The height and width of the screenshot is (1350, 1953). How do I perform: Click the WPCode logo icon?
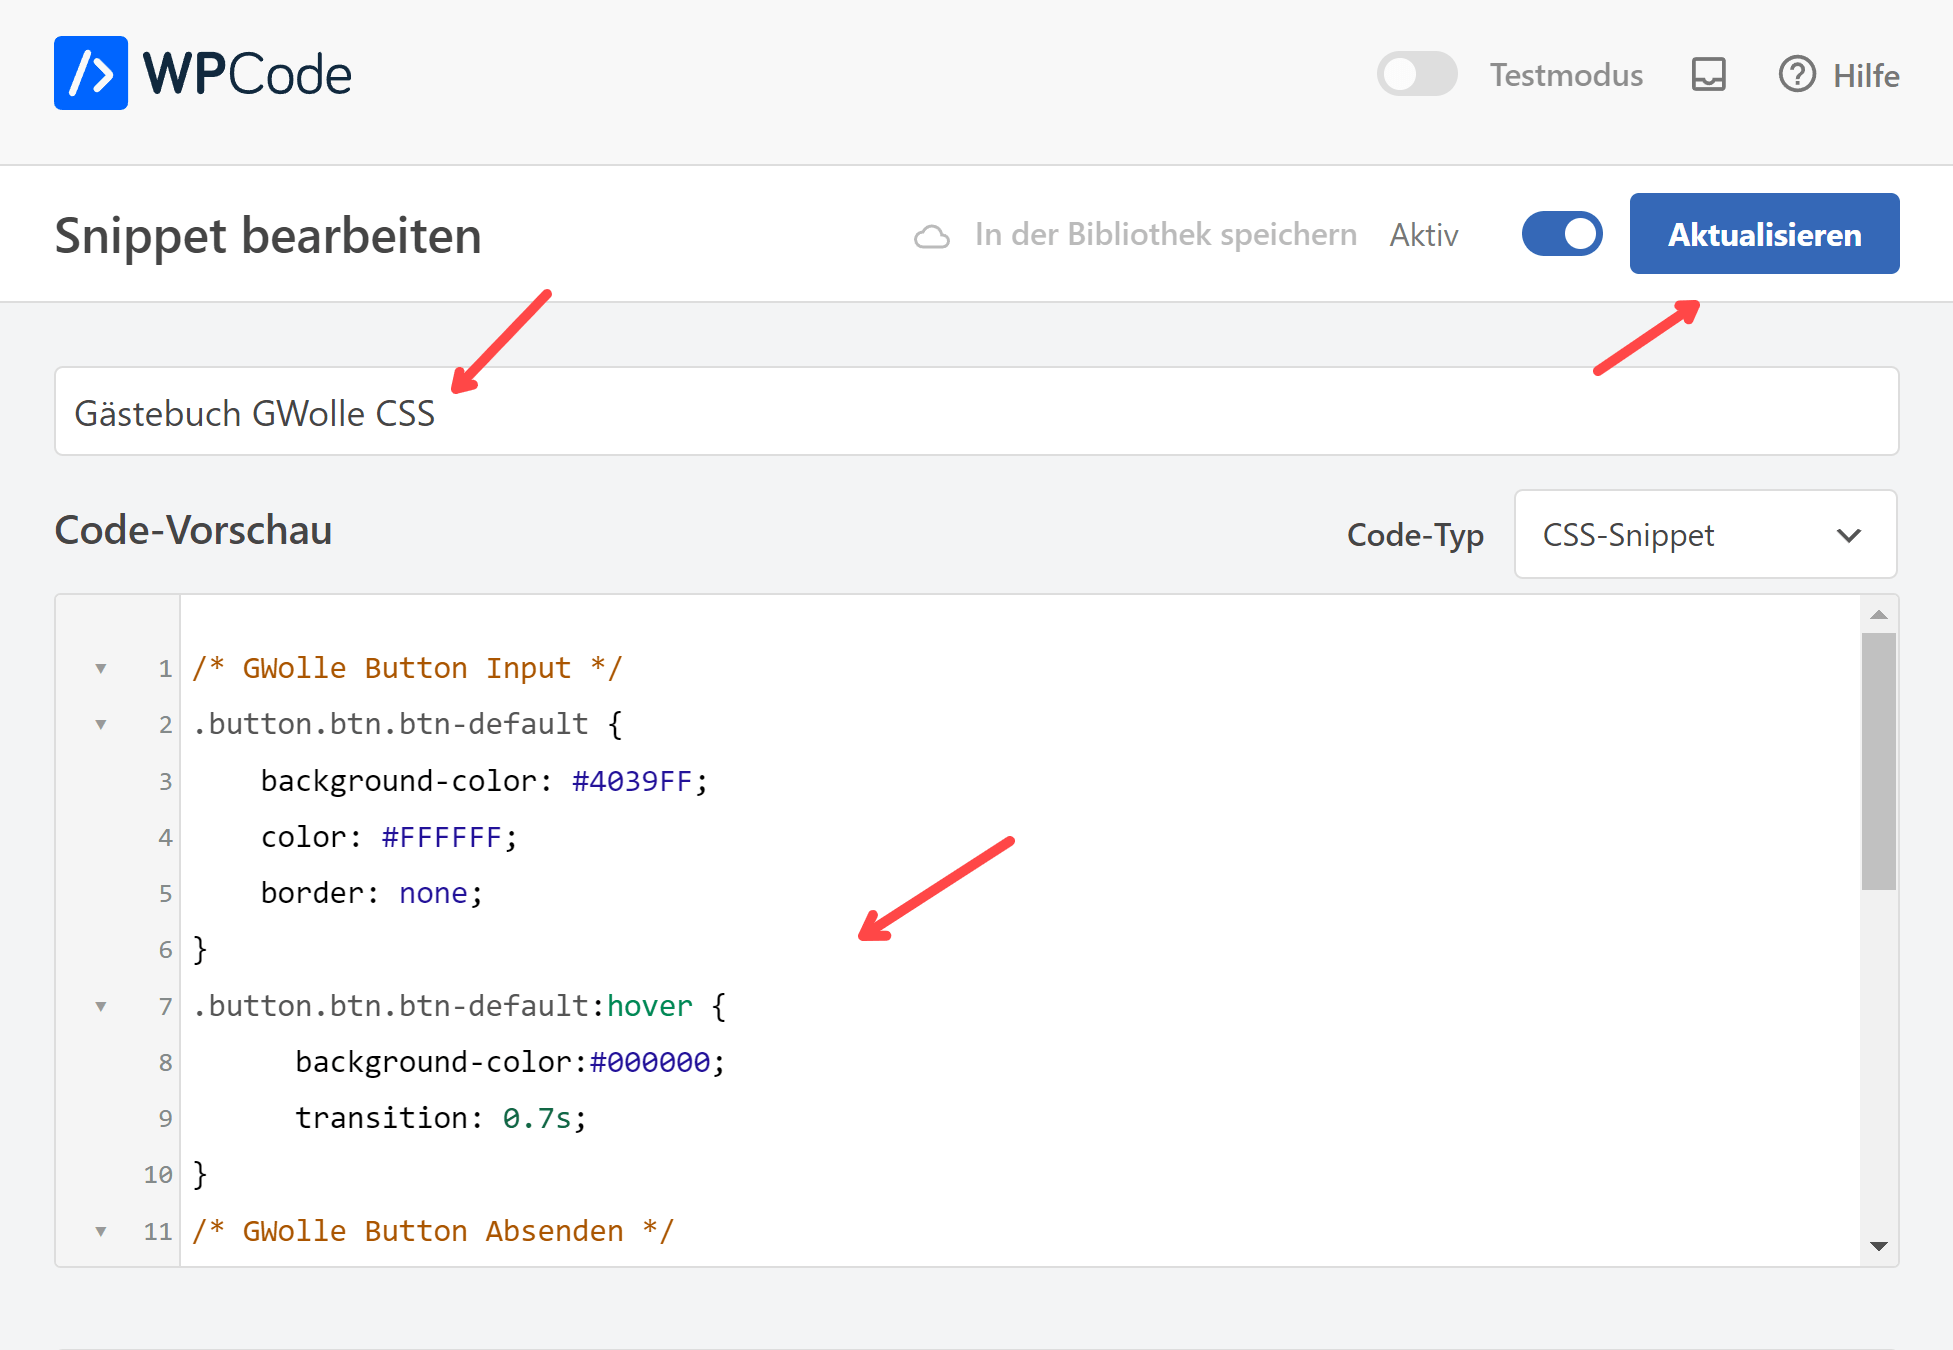pyautogui.click(x=91, y=73)
